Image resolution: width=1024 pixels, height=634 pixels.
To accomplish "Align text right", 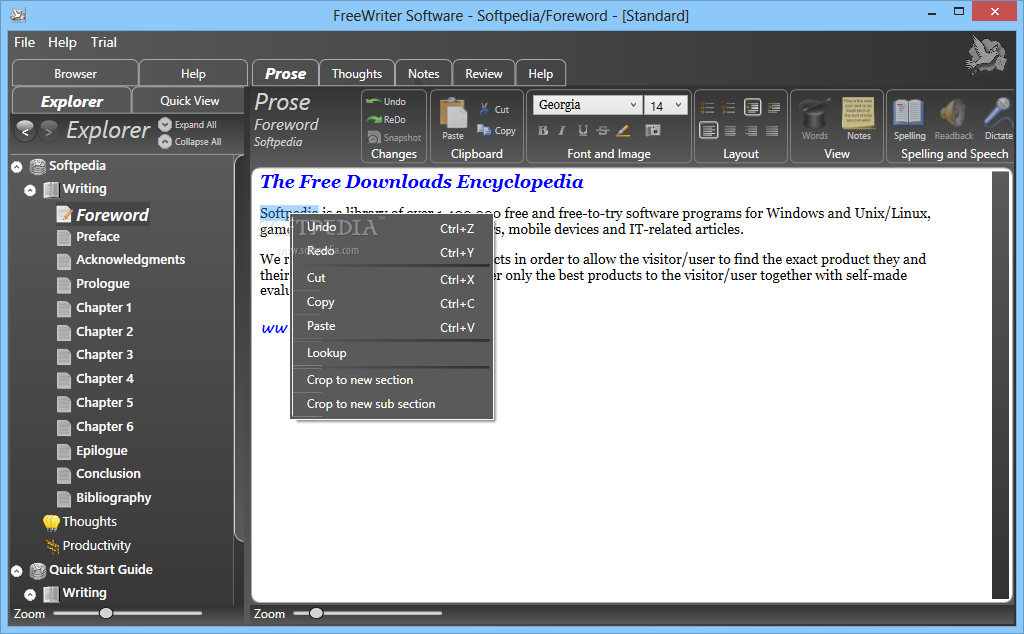I will point(751,131).
